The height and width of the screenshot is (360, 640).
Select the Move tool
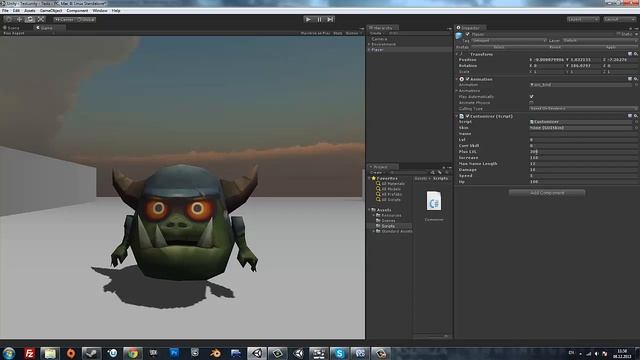point(19,19)
